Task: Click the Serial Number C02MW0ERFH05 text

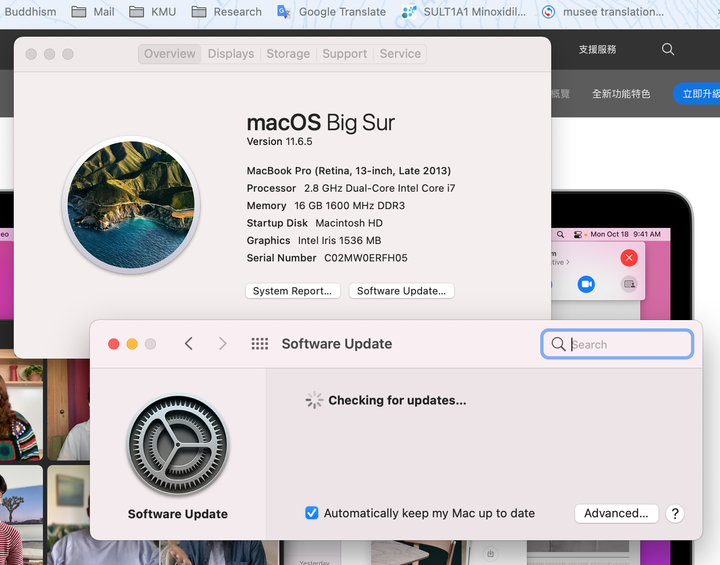Action: click(x=327, y=258)
